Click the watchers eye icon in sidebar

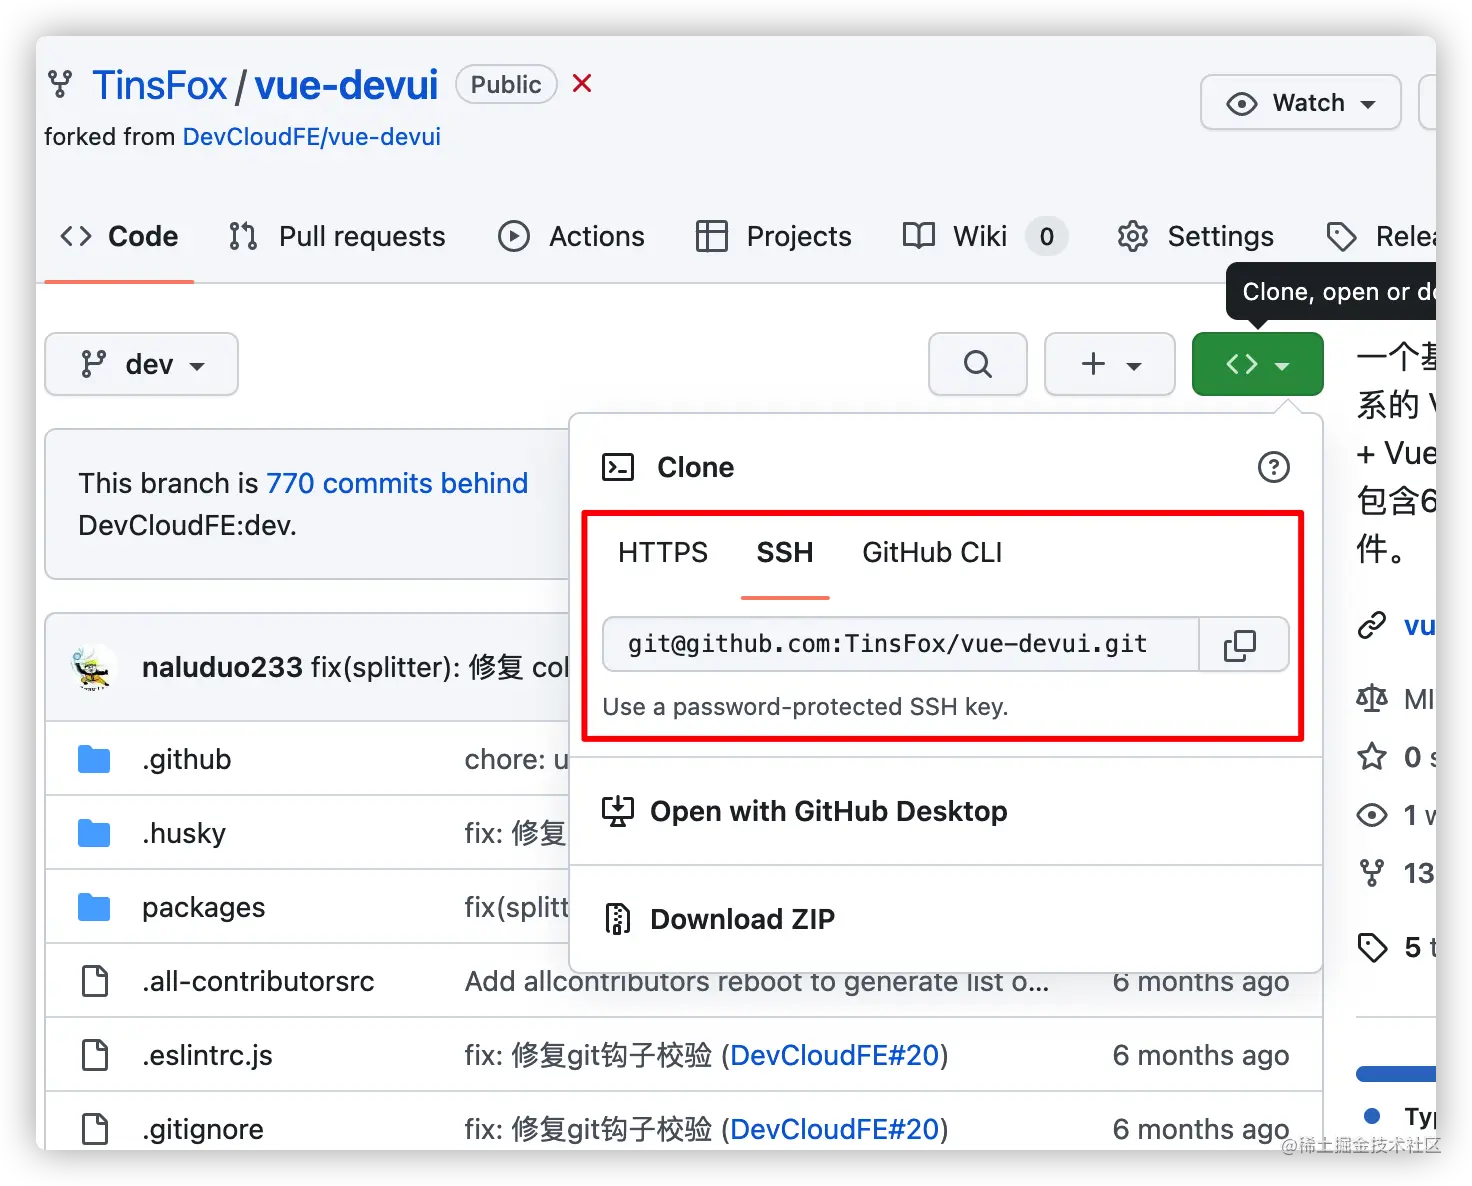pos(1372,815)
